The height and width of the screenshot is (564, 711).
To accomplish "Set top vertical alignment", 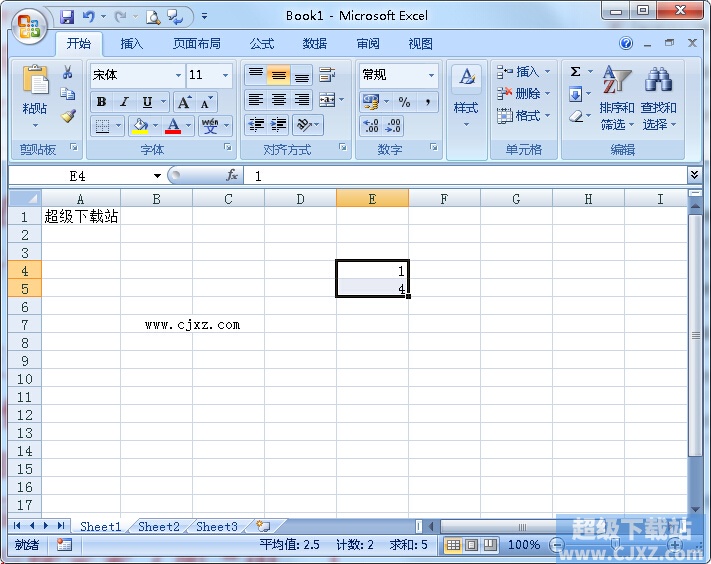I will [x=256, y=75].
